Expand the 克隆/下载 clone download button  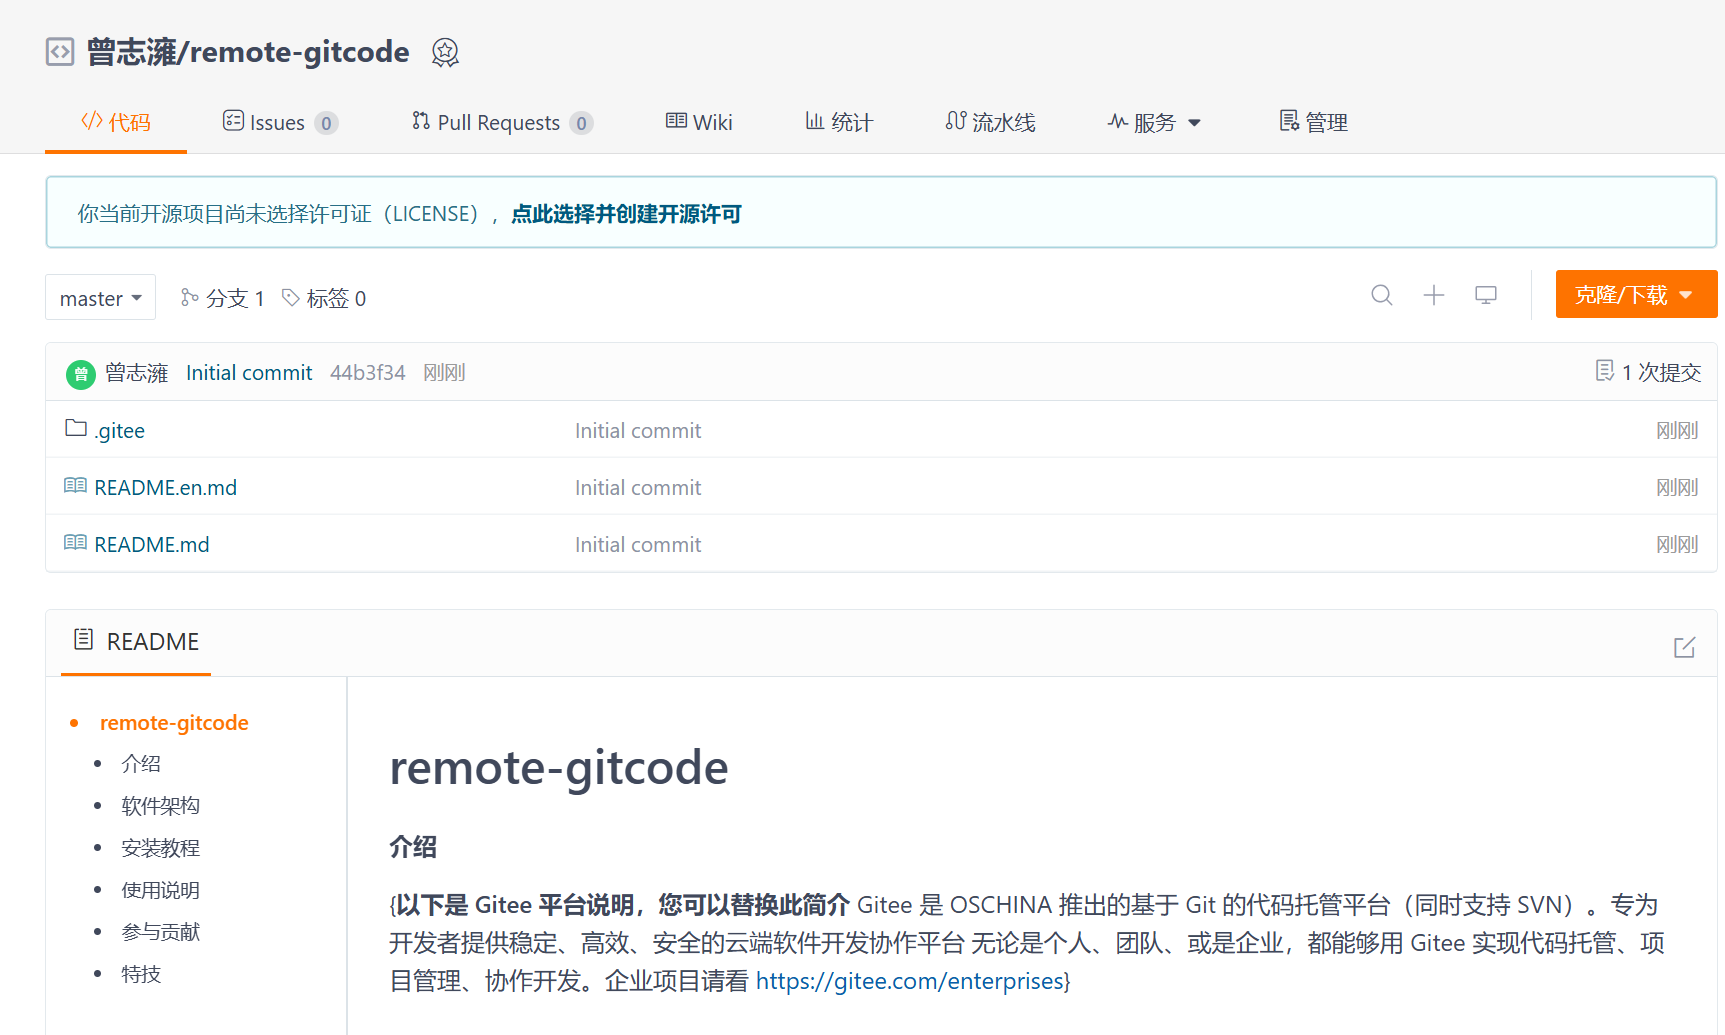click(x=1636, y=294)
